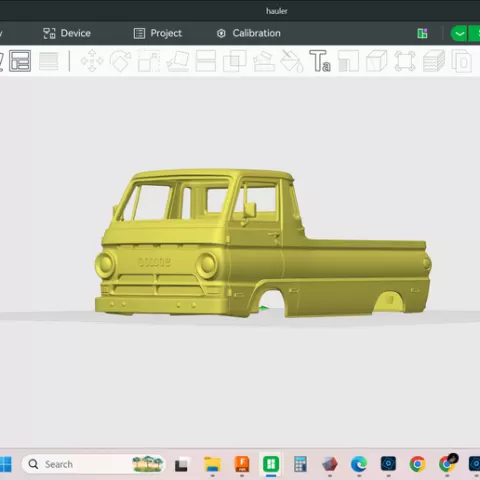Select the variable layer height lines icon
The image size is (480, 480).
point(49,61)
